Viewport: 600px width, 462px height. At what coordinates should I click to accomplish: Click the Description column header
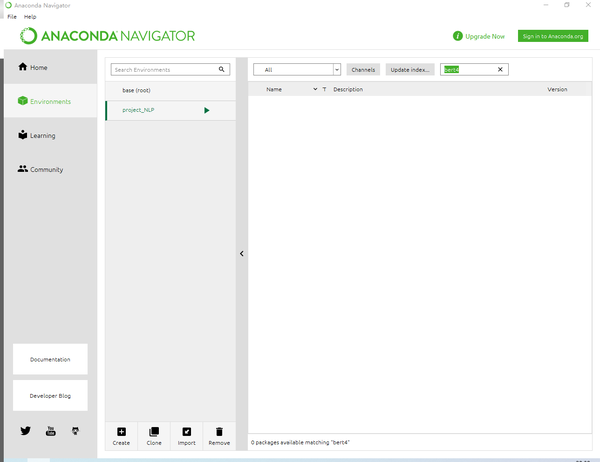point(348,89)
